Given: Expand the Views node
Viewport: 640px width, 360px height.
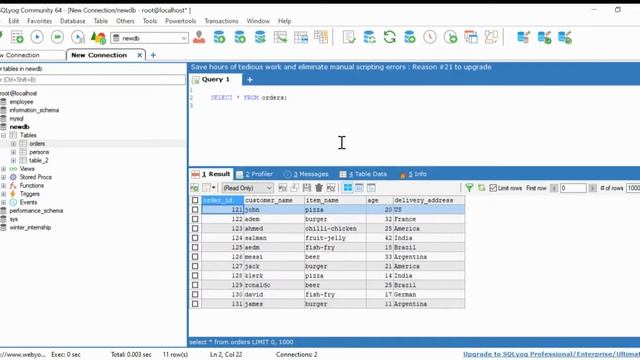Looking at the screenshot, I should pos(4,169).
